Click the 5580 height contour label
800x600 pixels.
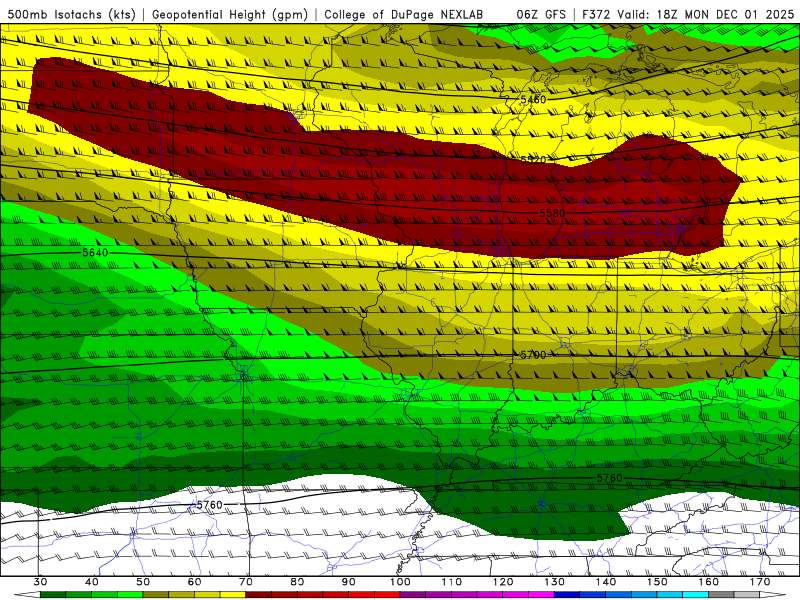(553, 213)
